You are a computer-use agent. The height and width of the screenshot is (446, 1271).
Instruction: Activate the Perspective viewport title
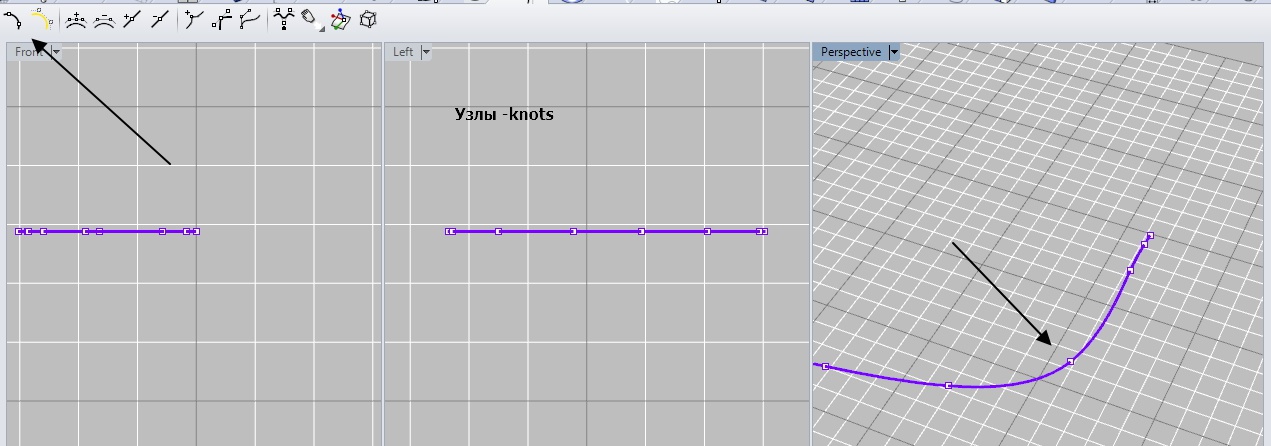(x=851, y=52)
